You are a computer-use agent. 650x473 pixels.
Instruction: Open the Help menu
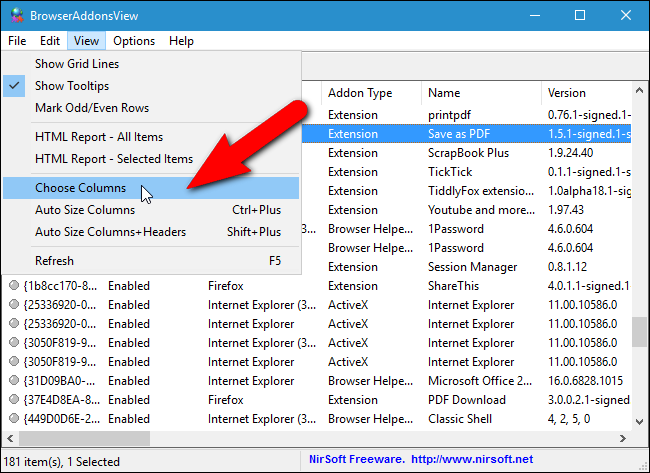click(x=181, y=41)
